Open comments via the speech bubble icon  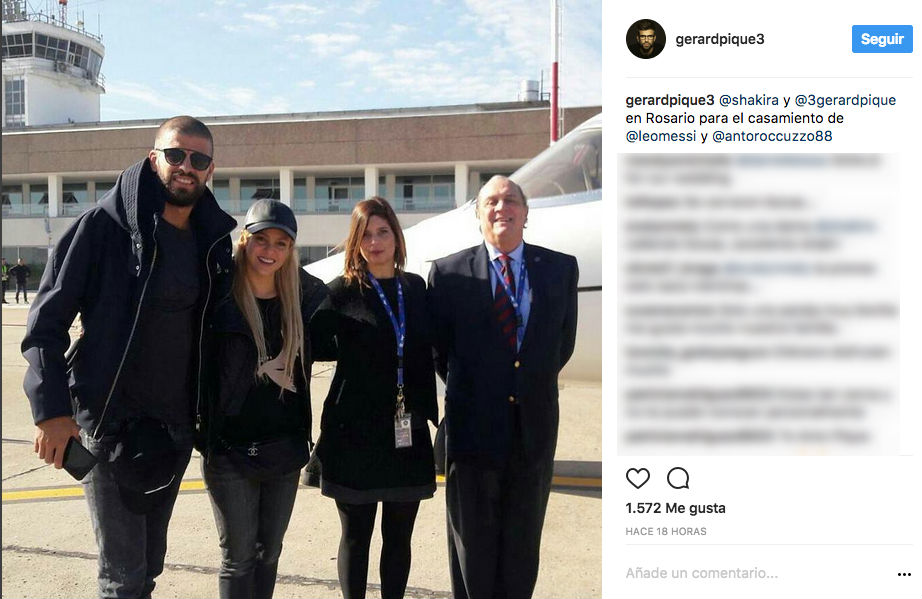pyautogui.click(x=678, y=478)
